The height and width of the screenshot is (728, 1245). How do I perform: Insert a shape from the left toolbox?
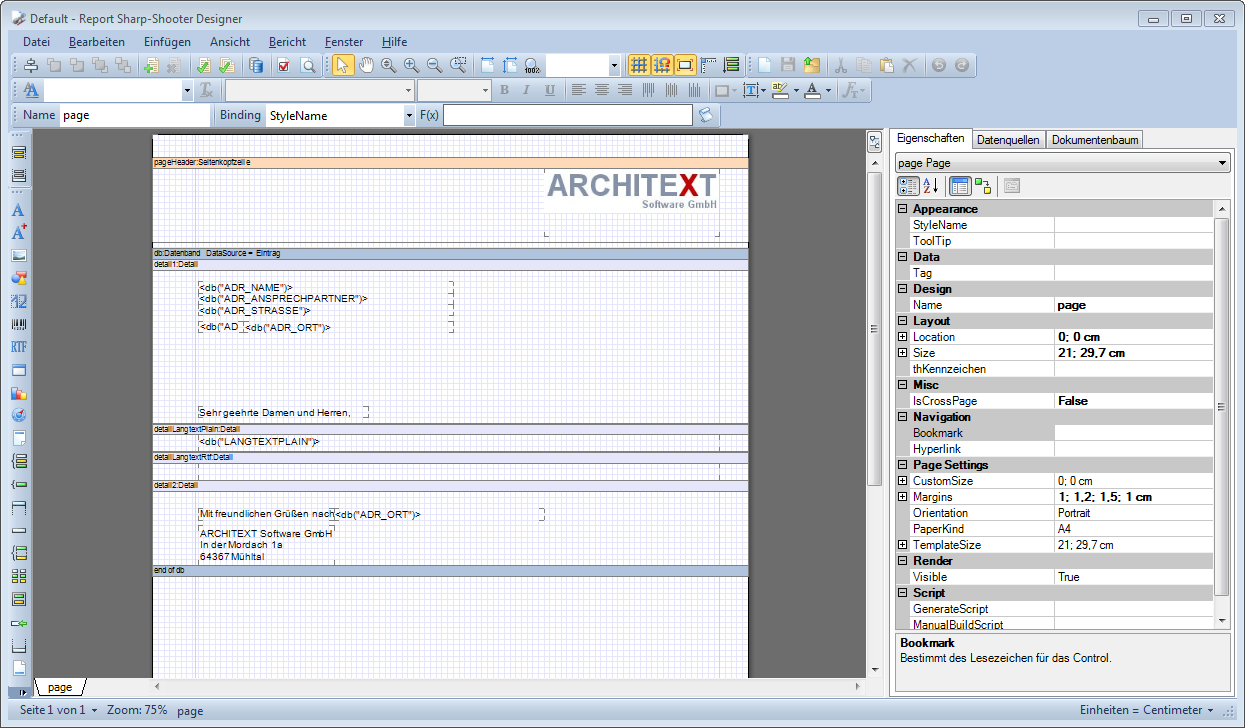point(19,278)
